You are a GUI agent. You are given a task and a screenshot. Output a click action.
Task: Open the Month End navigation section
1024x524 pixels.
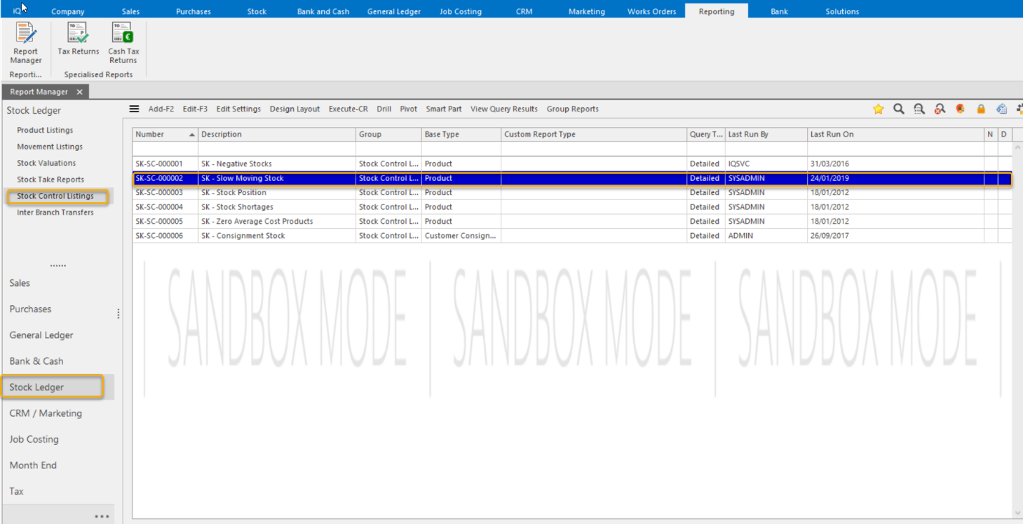coord(33,465)
